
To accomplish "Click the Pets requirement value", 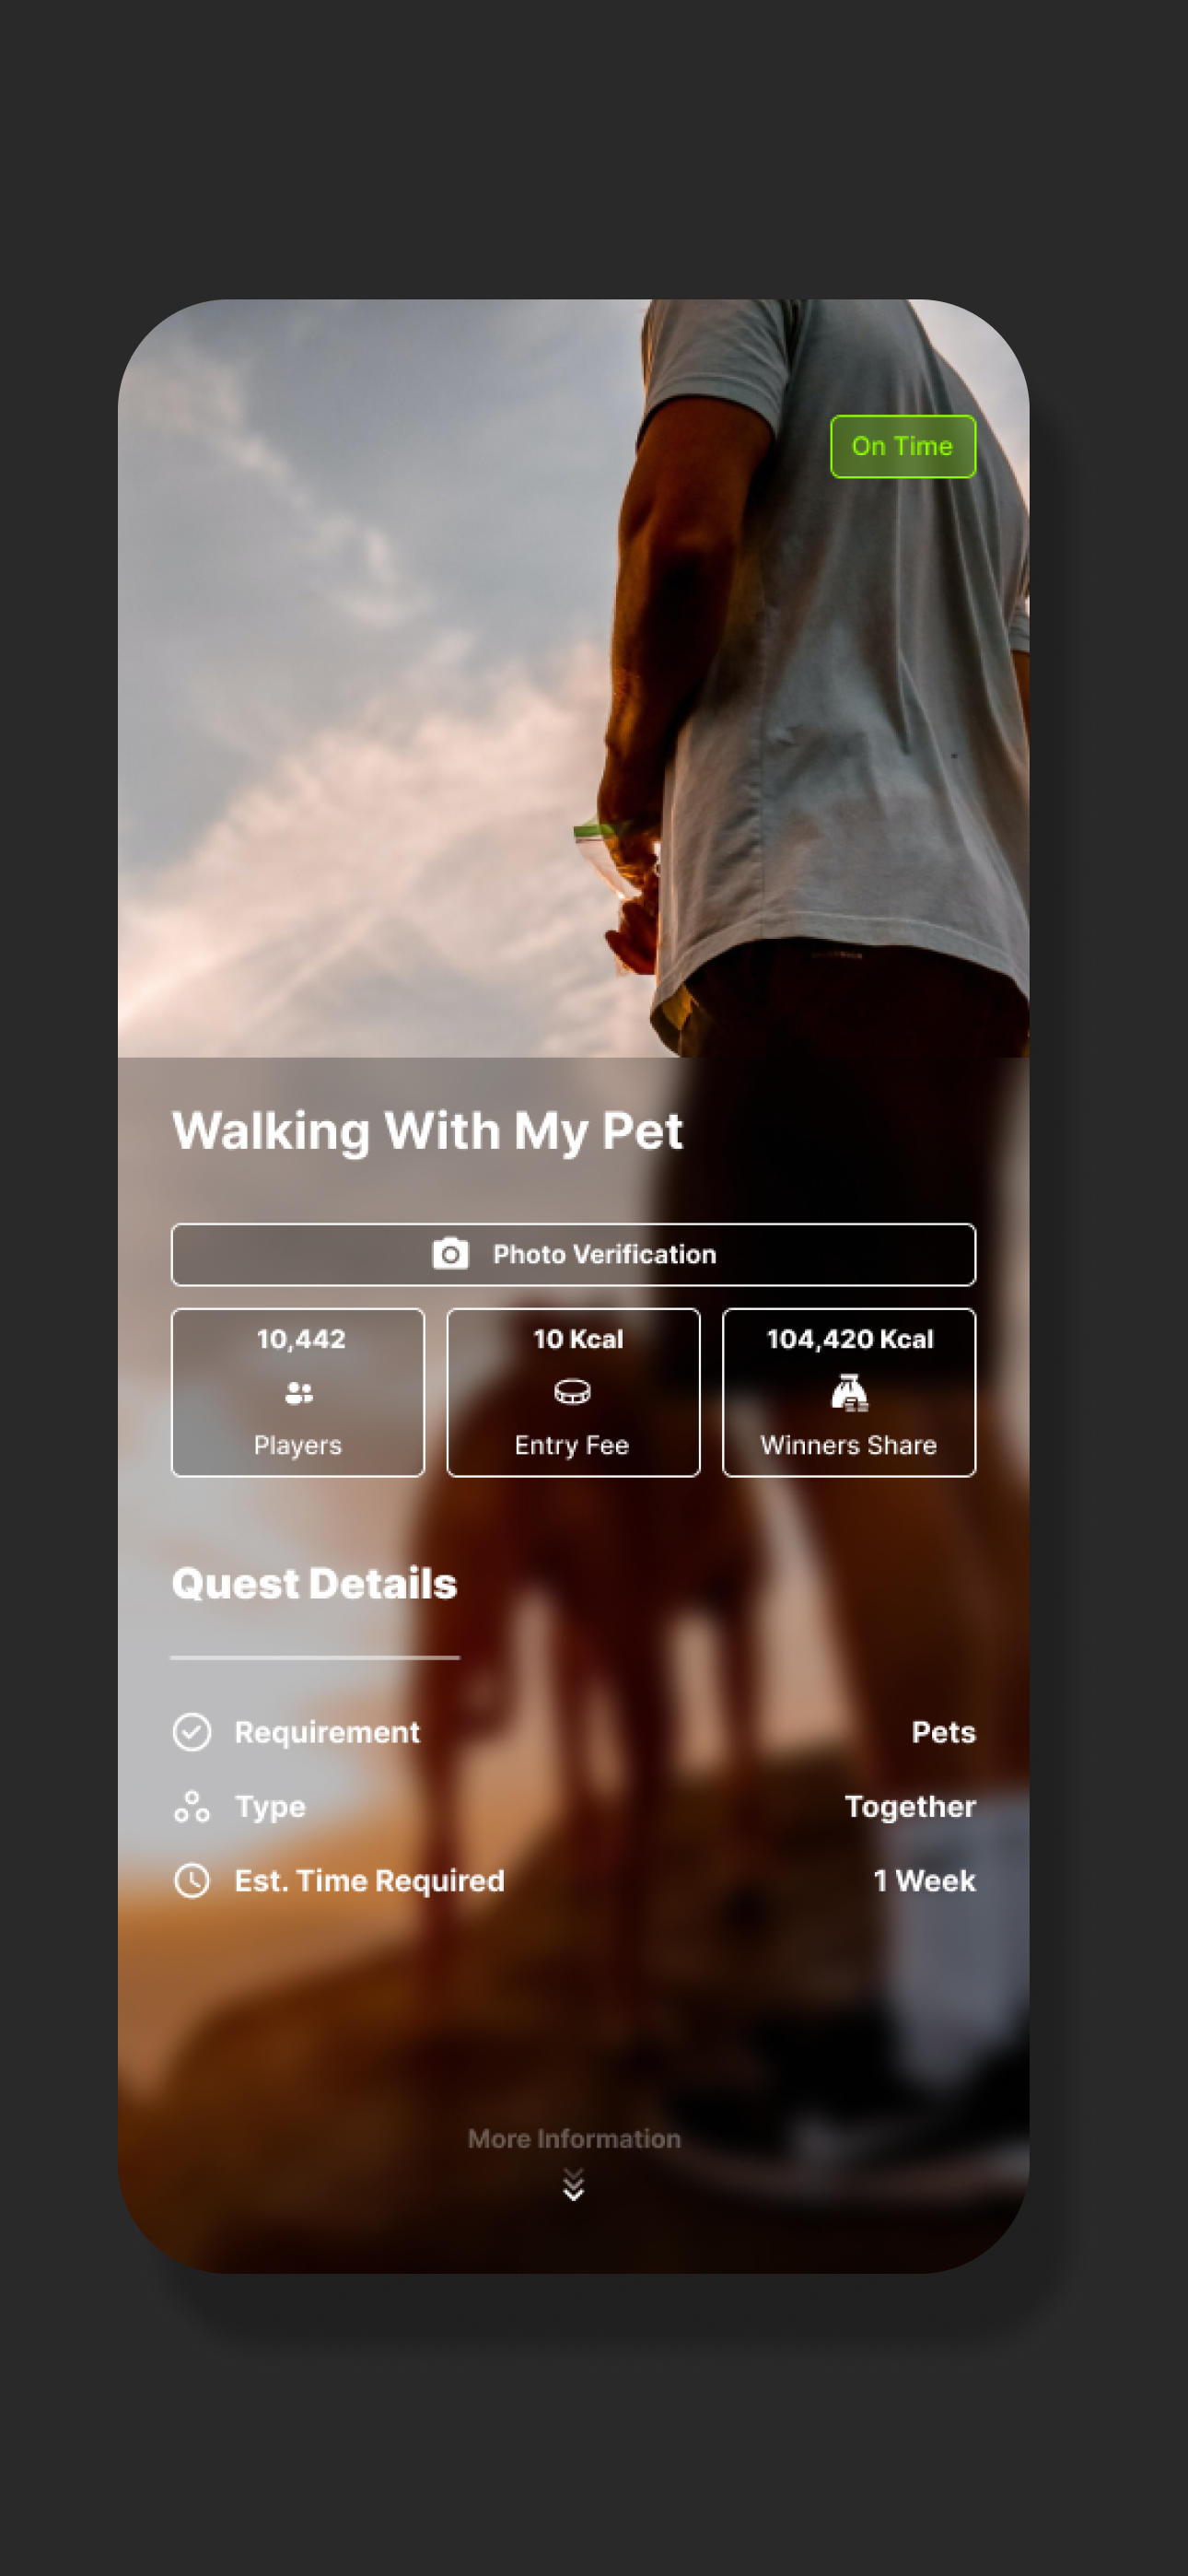I will pyautogui.click(x=943, y=1732).
